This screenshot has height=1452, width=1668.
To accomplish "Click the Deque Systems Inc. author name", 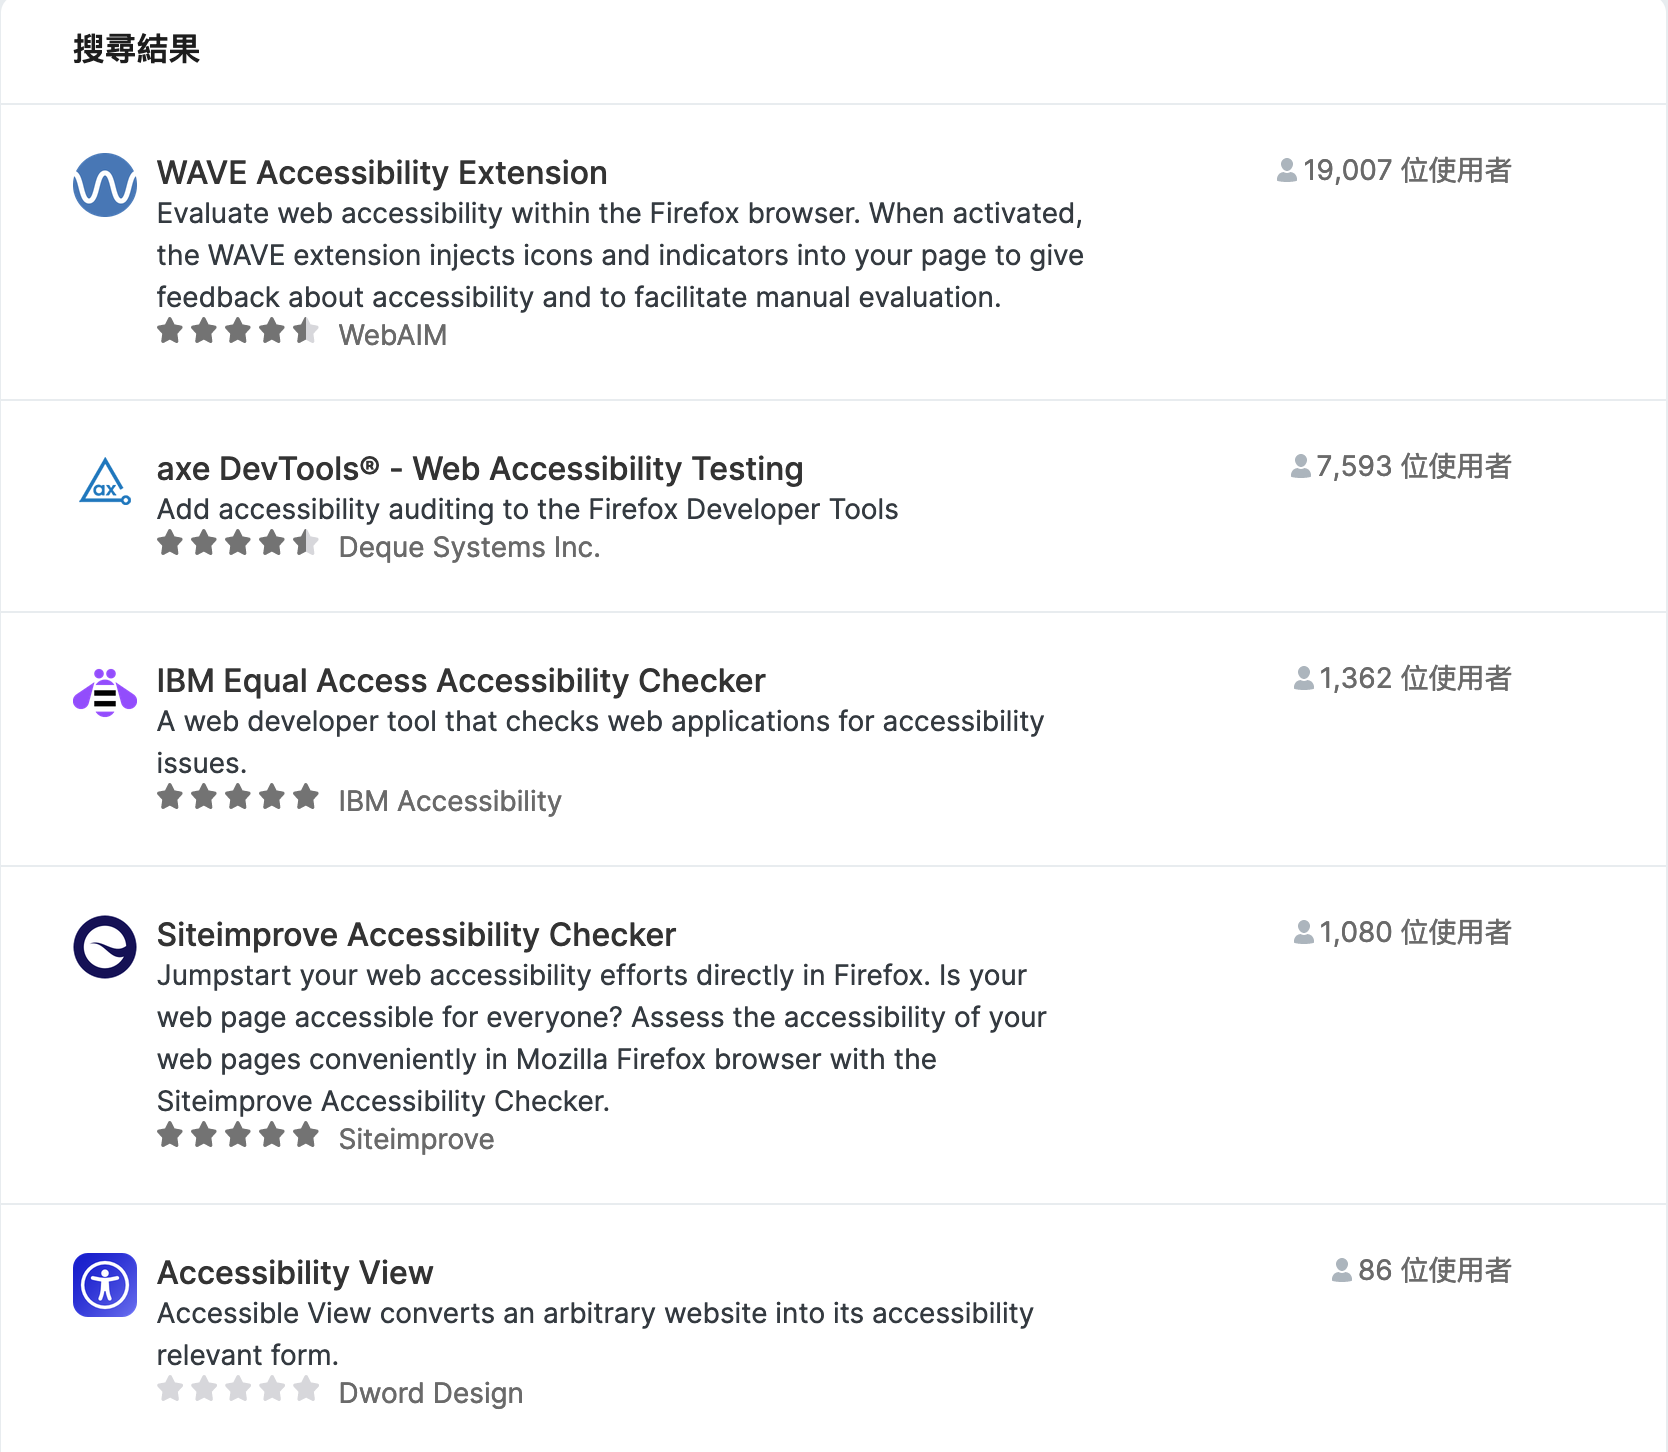I will click(469, 547).
